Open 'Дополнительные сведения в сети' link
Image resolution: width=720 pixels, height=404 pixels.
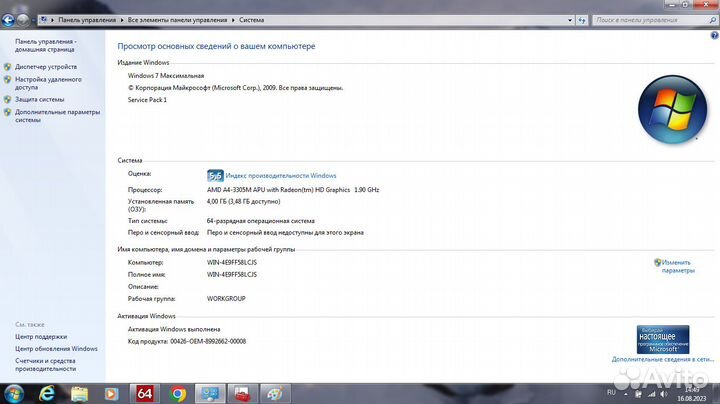663,359
